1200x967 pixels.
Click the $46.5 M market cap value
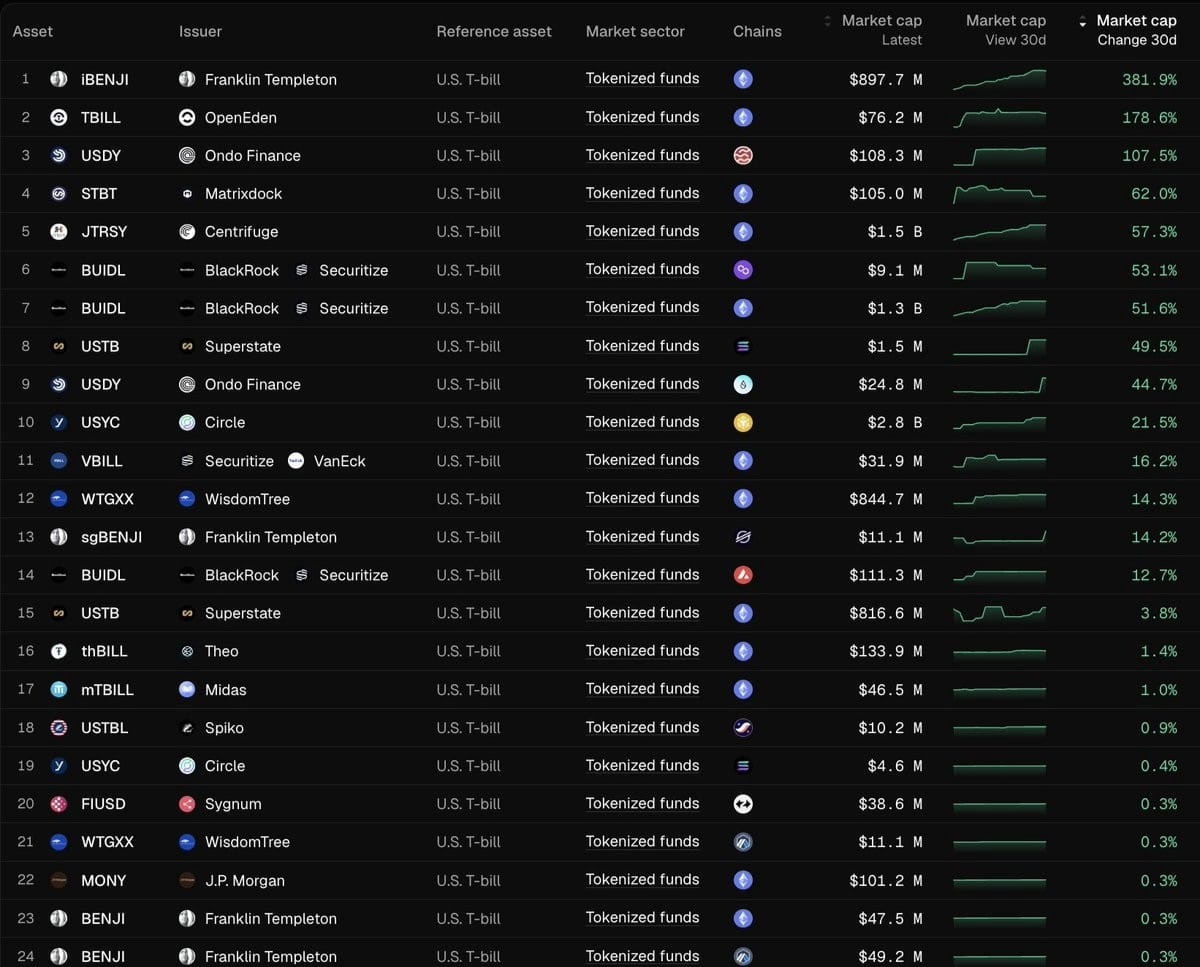point(890,690)
